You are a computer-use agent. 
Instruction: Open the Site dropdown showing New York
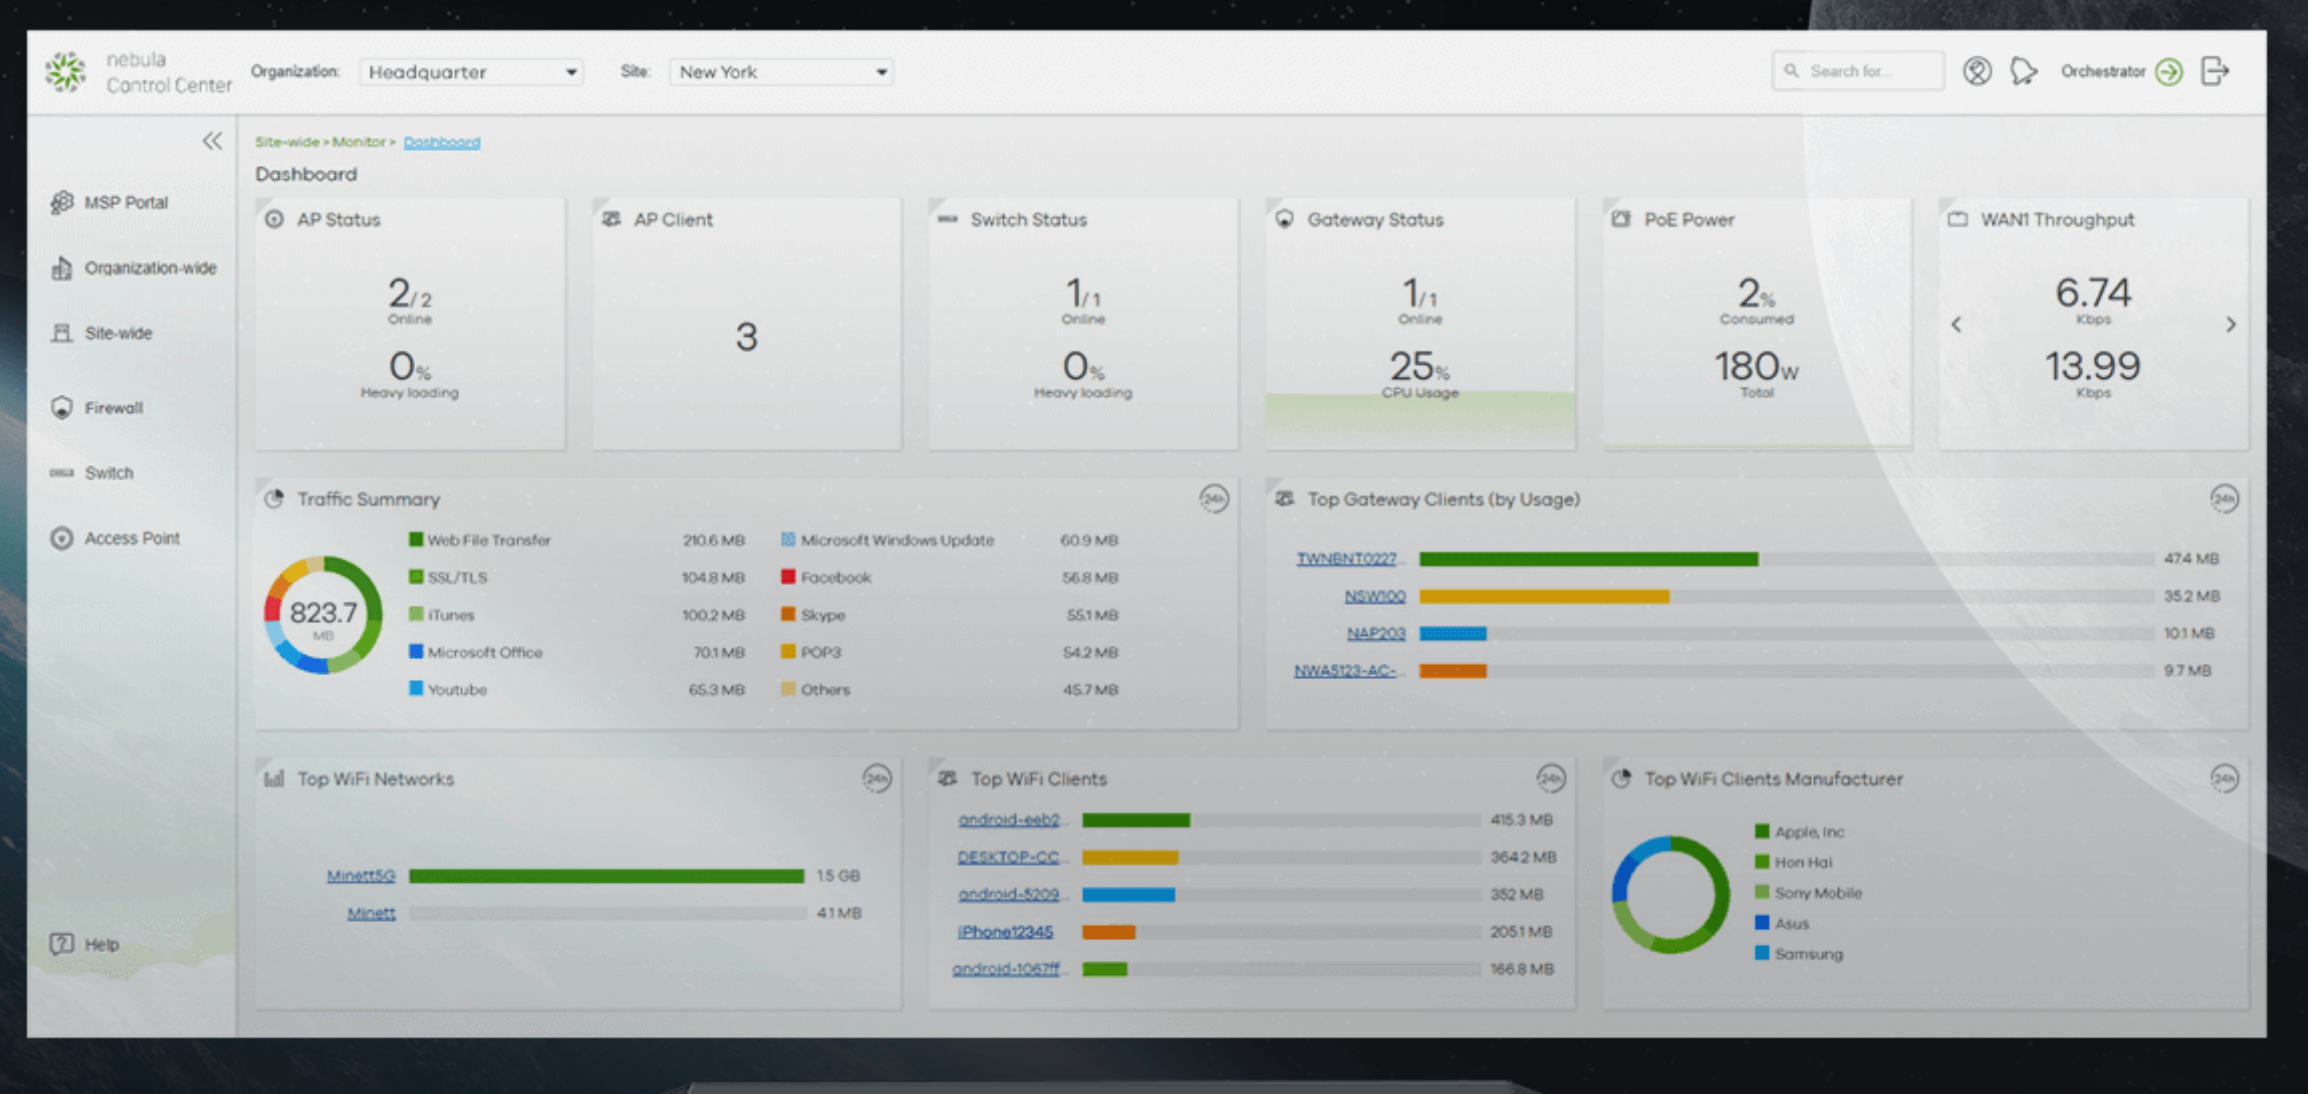coord(781,72)
